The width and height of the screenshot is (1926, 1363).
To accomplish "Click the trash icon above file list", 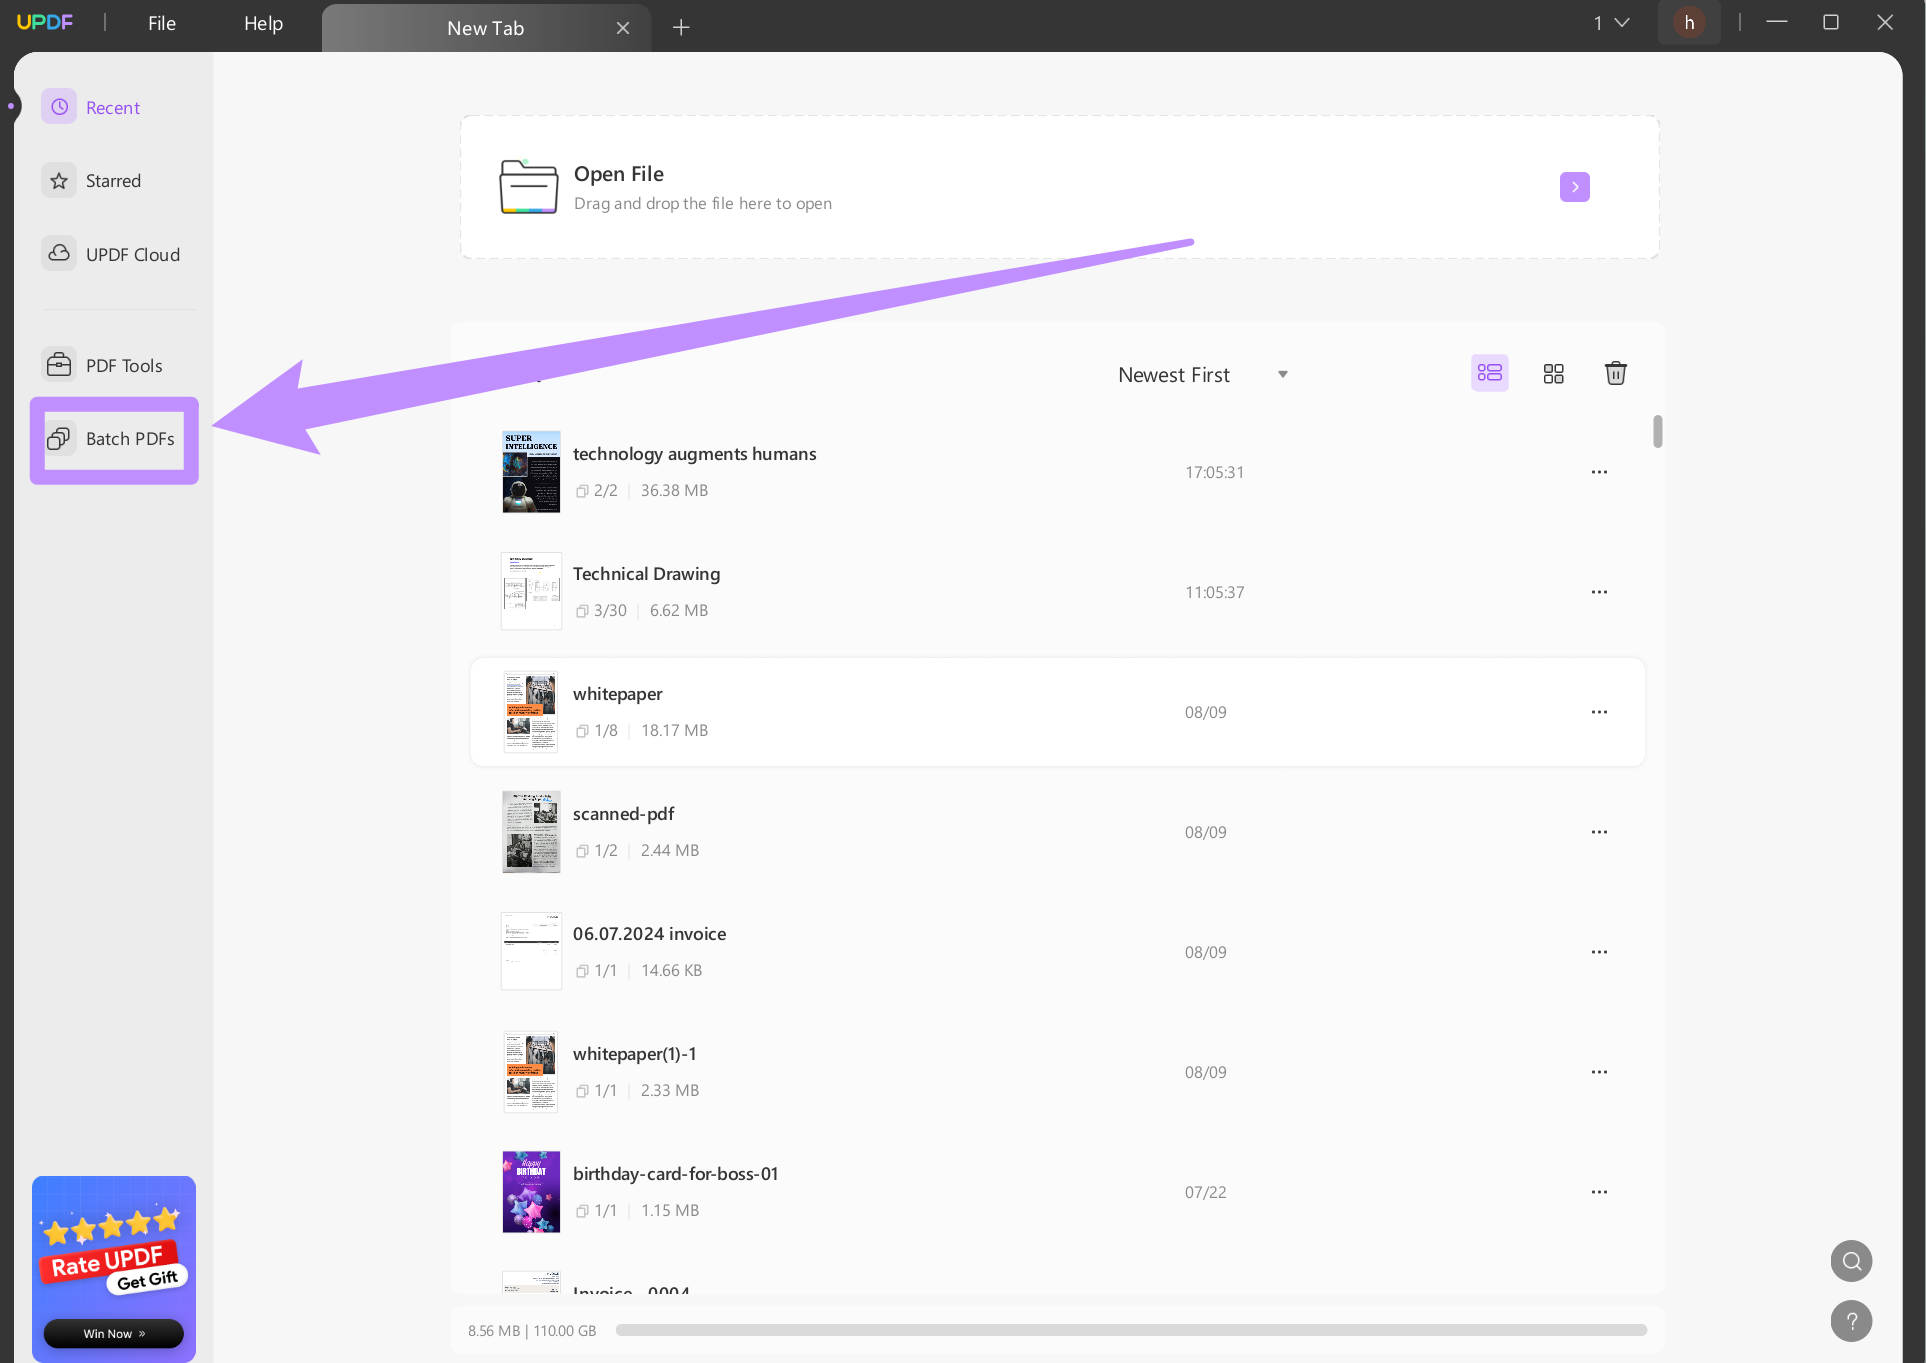I will [x=1615, y=374].
